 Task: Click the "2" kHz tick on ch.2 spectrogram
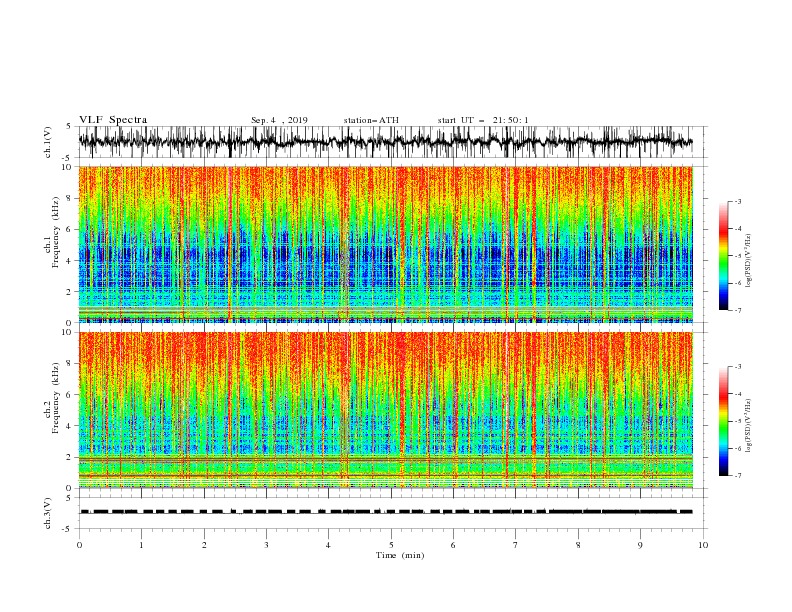pos(71,457)
